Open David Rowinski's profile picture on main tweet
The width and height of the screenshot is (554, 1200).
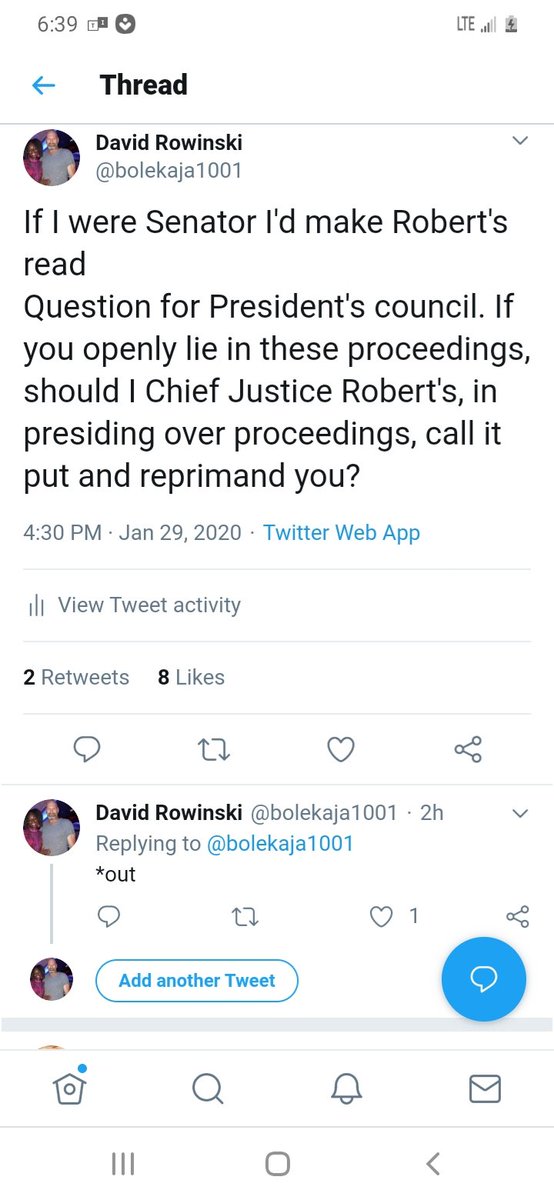click(51, 157)
